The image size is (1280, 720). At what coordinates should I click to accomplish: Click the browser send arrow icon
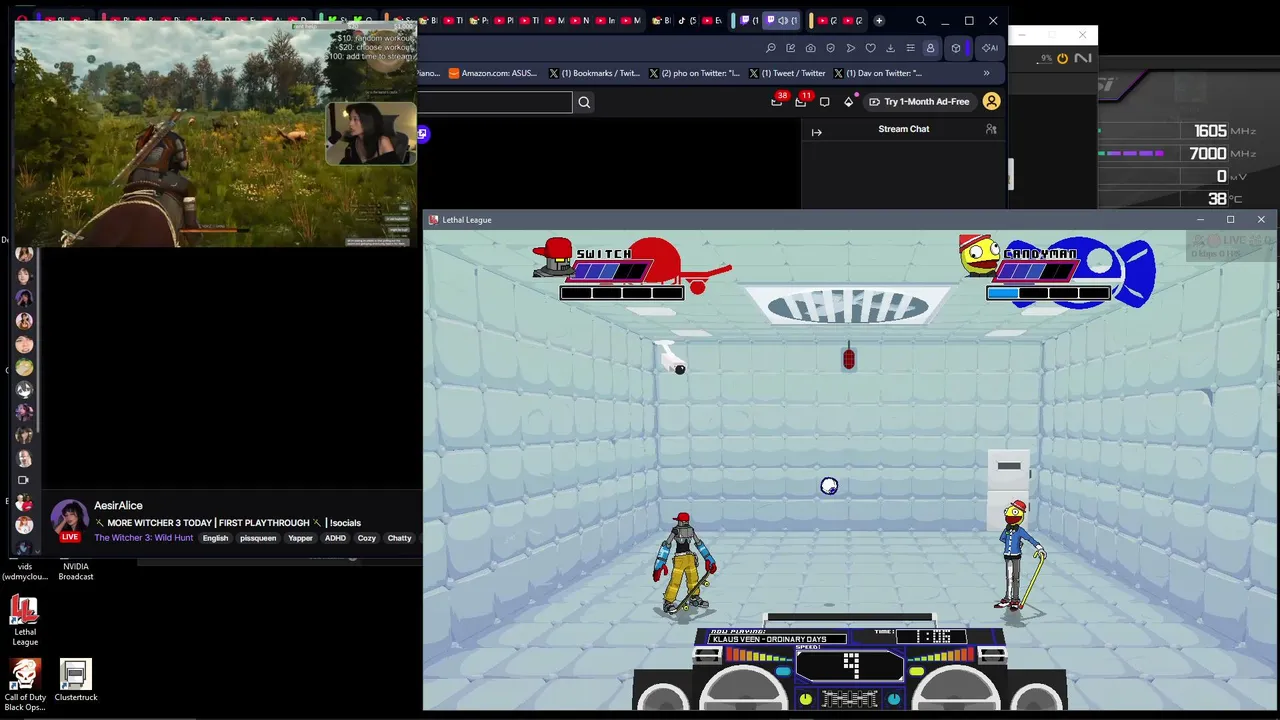[x=851, y=48]
